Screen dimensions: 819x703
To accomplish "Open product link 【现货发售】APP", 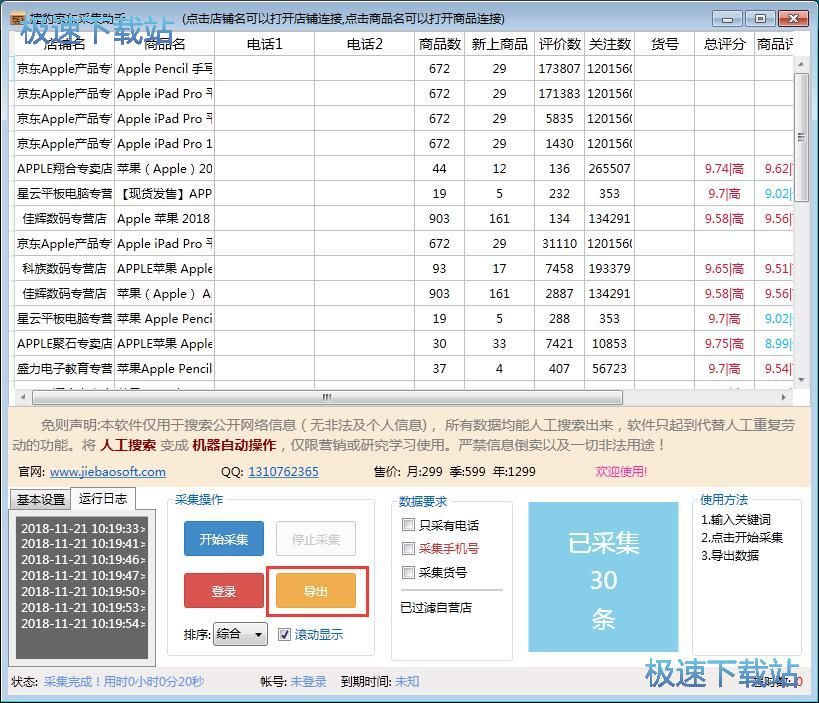I will (165, 194).
